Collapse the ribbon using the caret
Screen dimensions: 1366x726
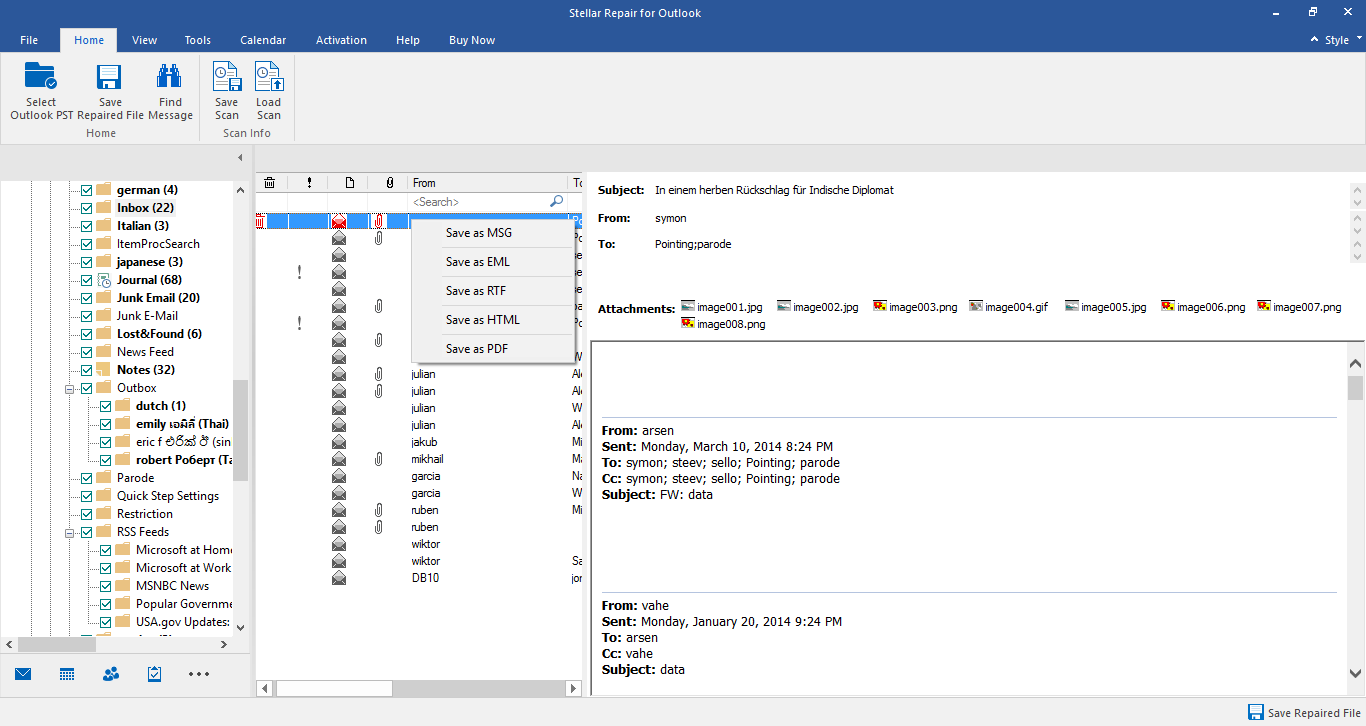(1314, 40)
